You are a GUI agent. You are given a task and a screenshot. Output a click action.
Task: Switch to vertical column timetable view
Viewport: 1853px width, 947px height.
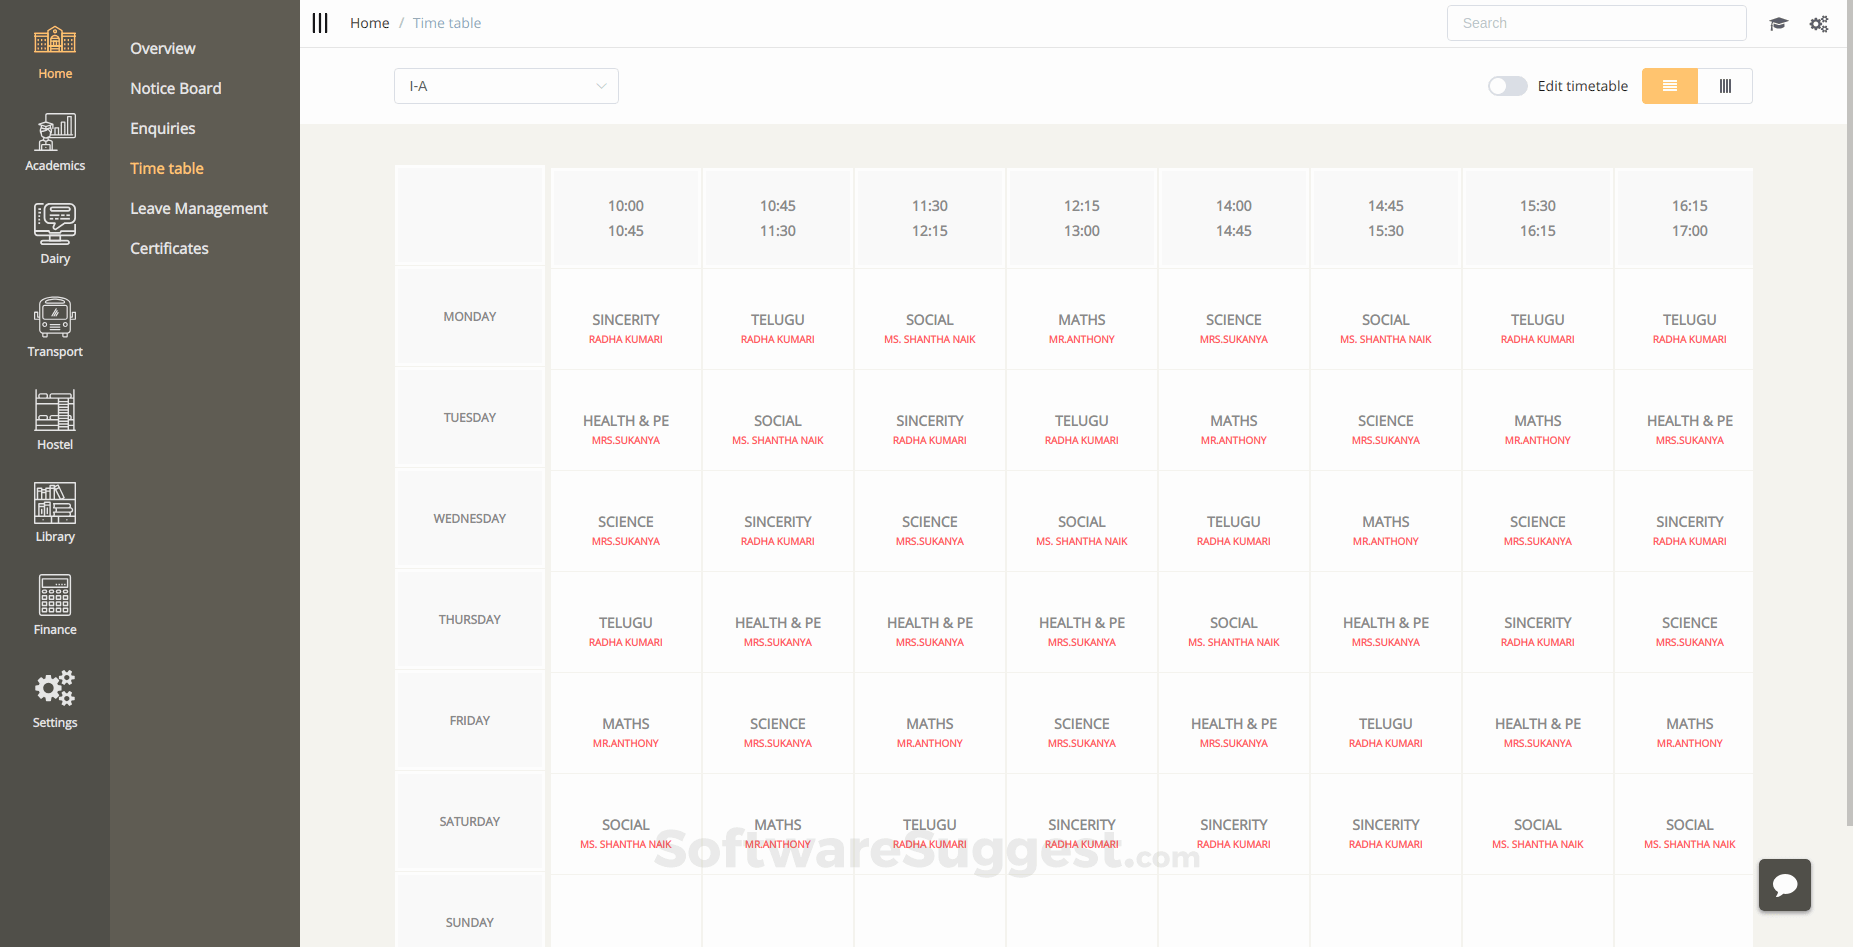pos(1725,86)
